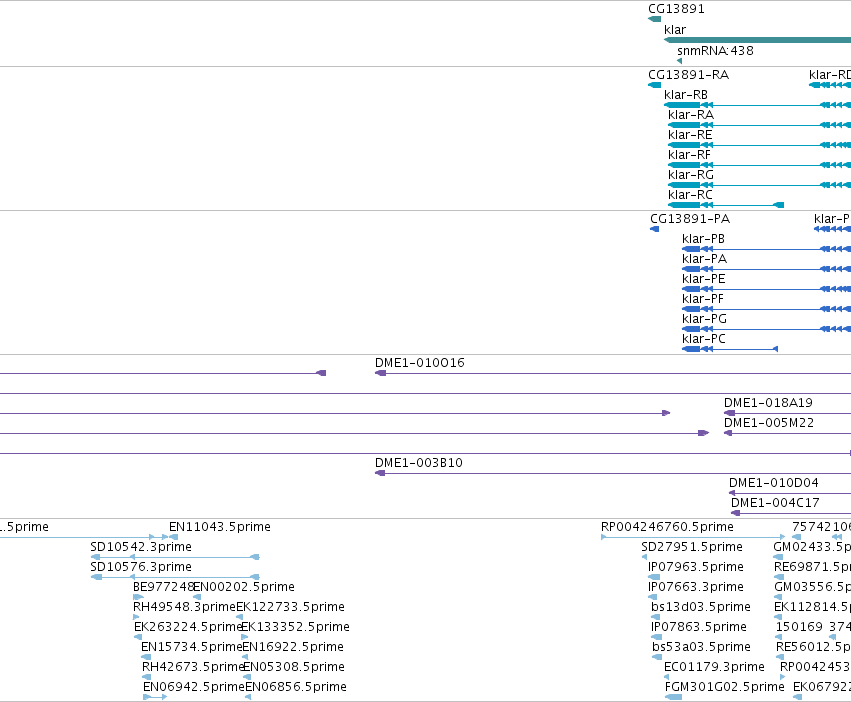The height and width of the screenshot is (702, 851).
Task: Choose the IP07663.3prime EST label
Action: (x=696, y=587)
